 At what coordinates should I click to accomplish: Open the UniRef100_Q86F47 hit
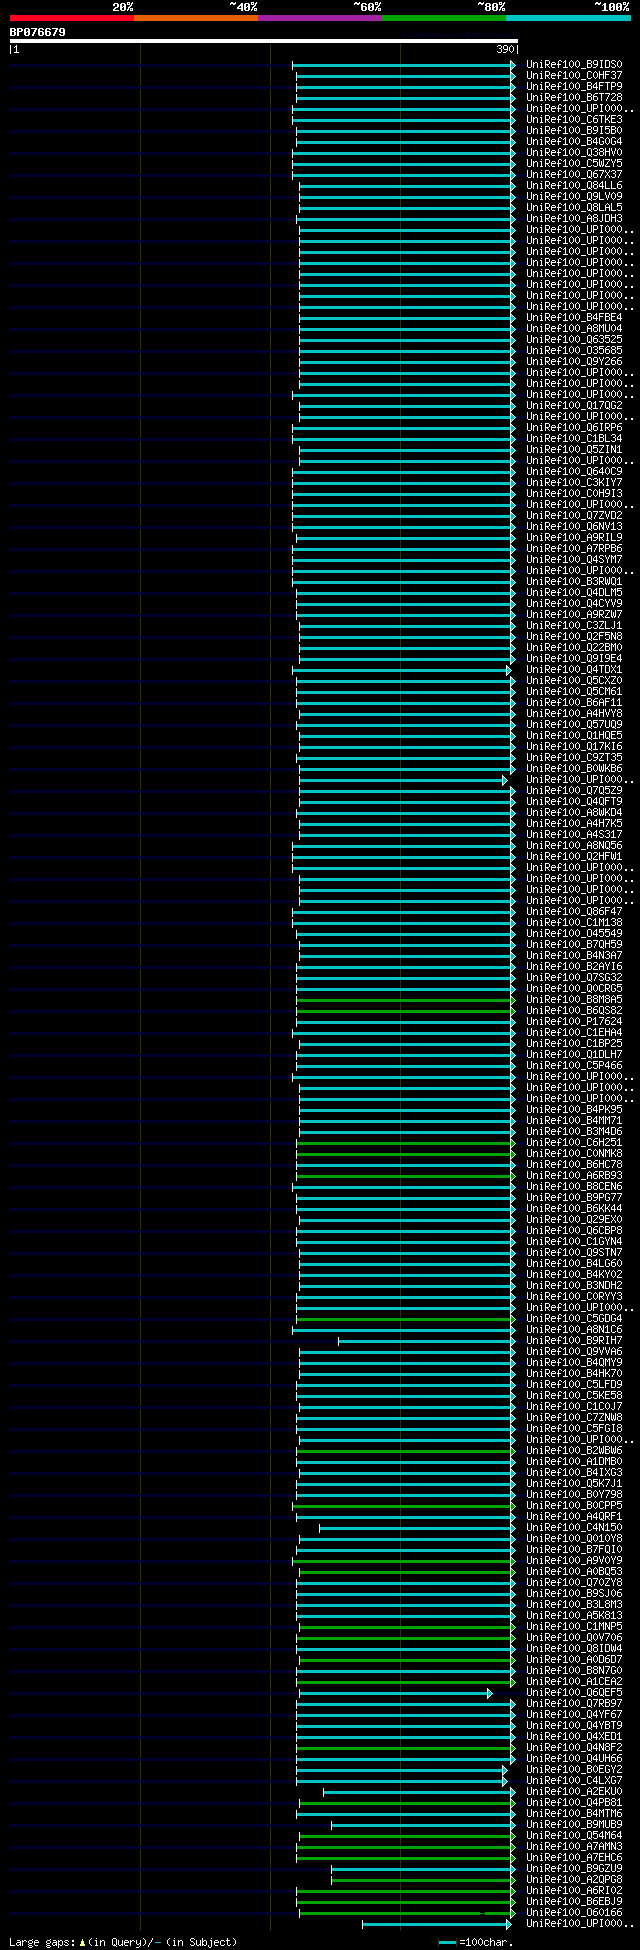tap(574, 911)
